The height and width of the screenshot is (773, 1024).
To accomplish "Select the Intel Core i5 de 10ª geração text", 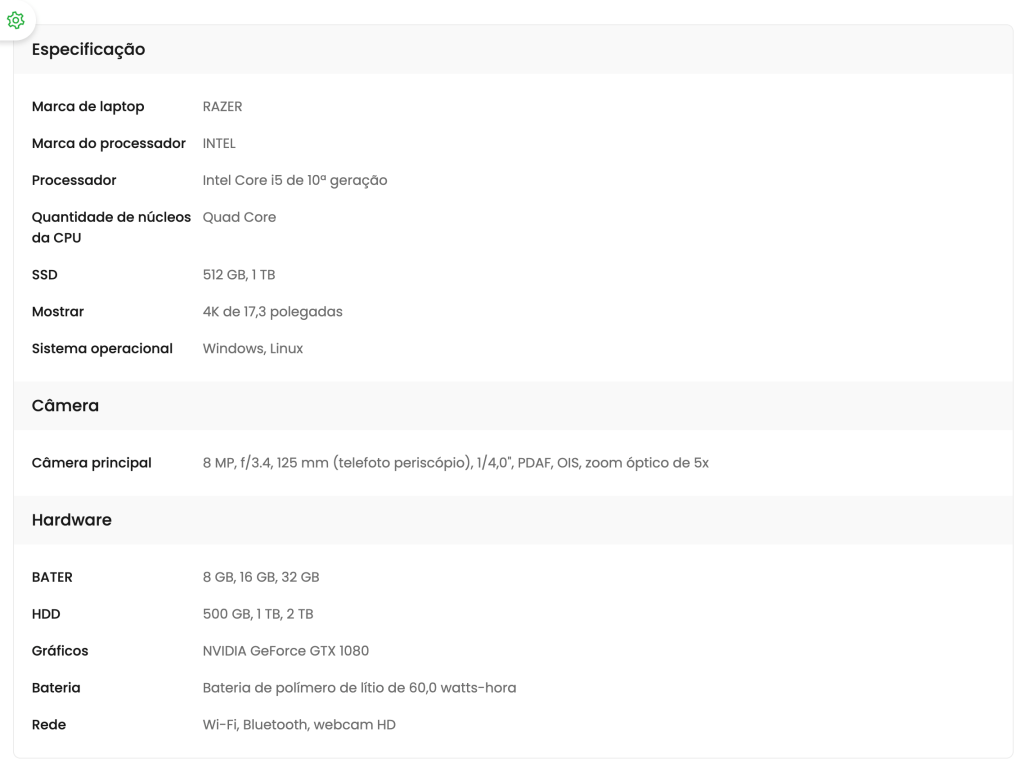I will [295, 180].
